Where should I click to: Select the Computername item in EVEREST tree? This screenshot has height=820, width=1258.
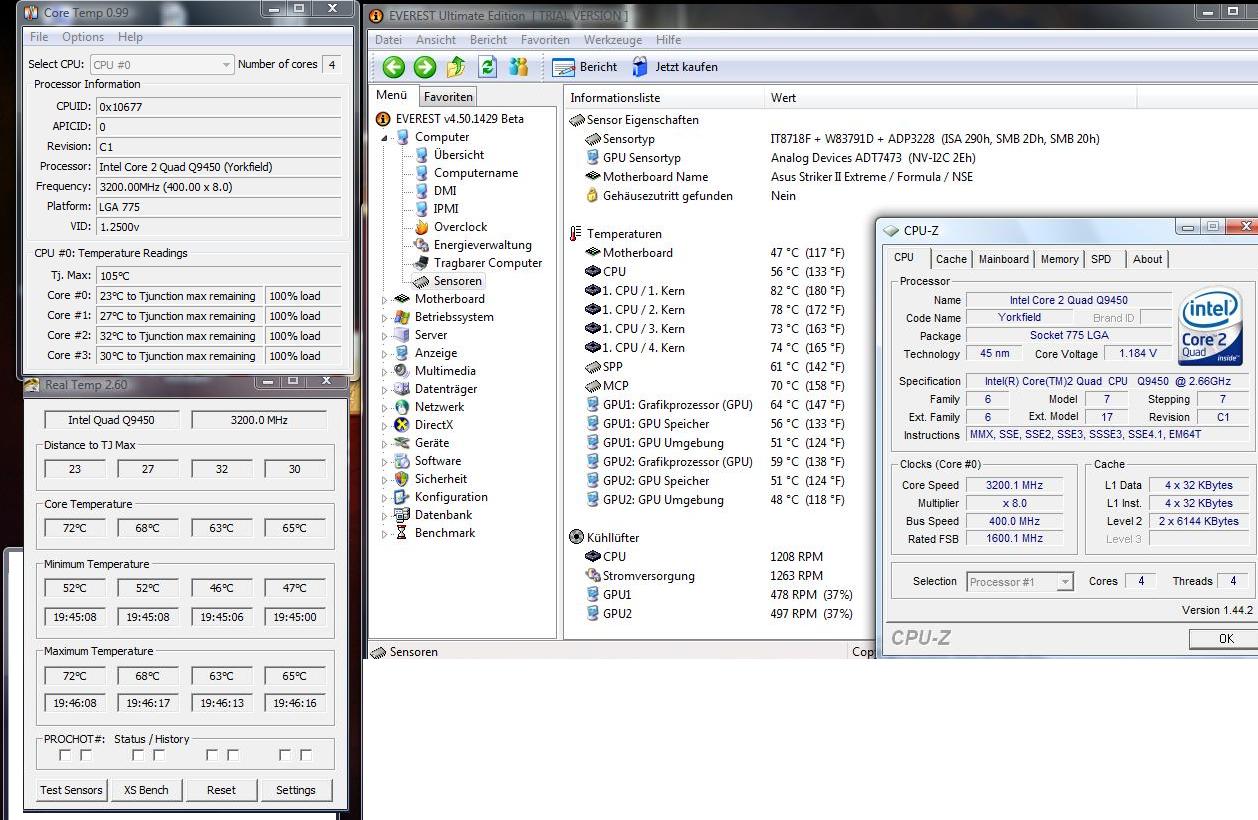pyautogui.click(x=475, y=173)
